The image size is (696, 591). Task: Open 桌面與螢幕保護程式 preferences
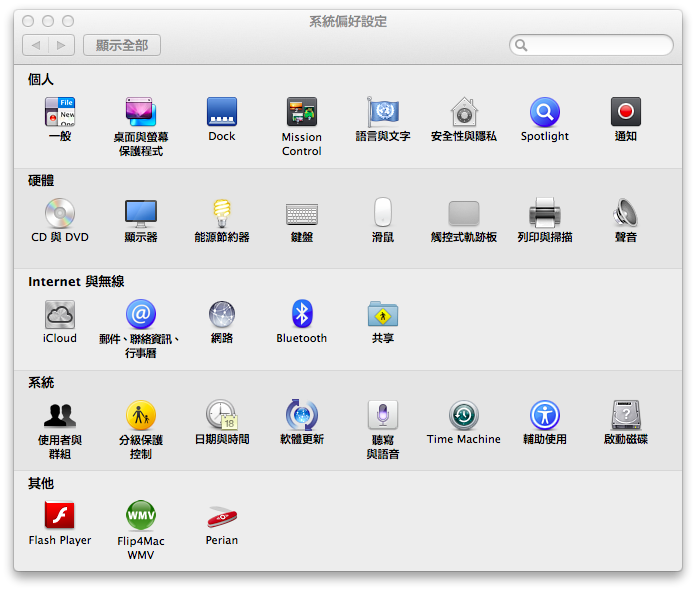(141, 112)
